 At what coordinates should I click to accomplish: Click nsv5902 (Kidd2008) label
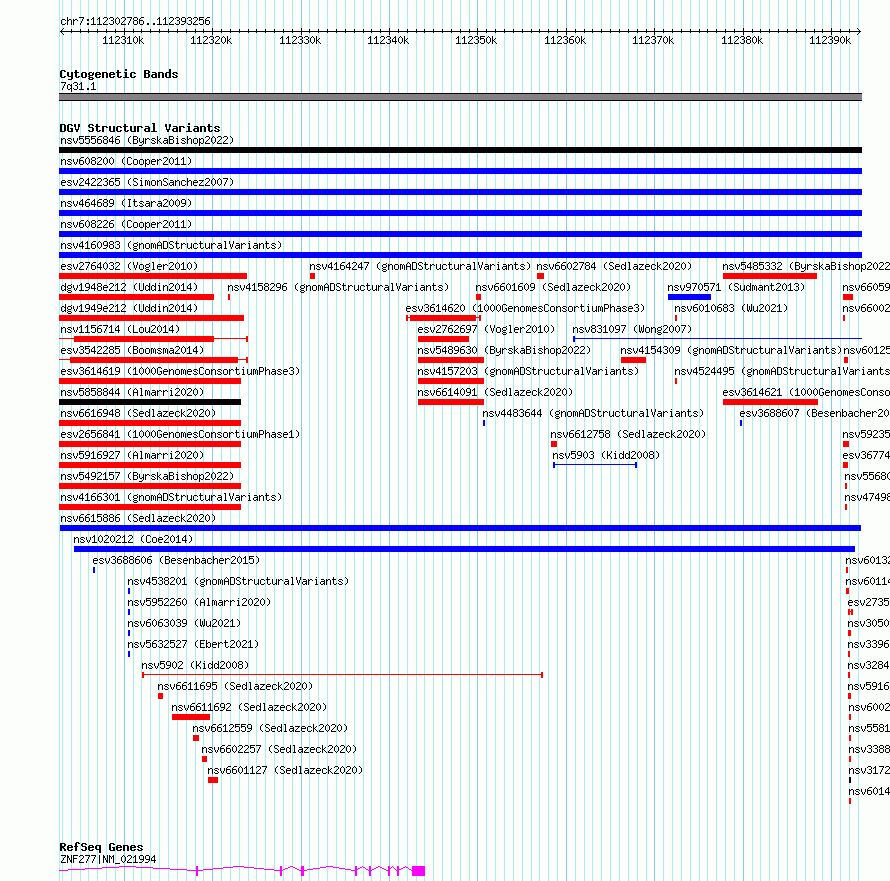[x=195, y=665]
